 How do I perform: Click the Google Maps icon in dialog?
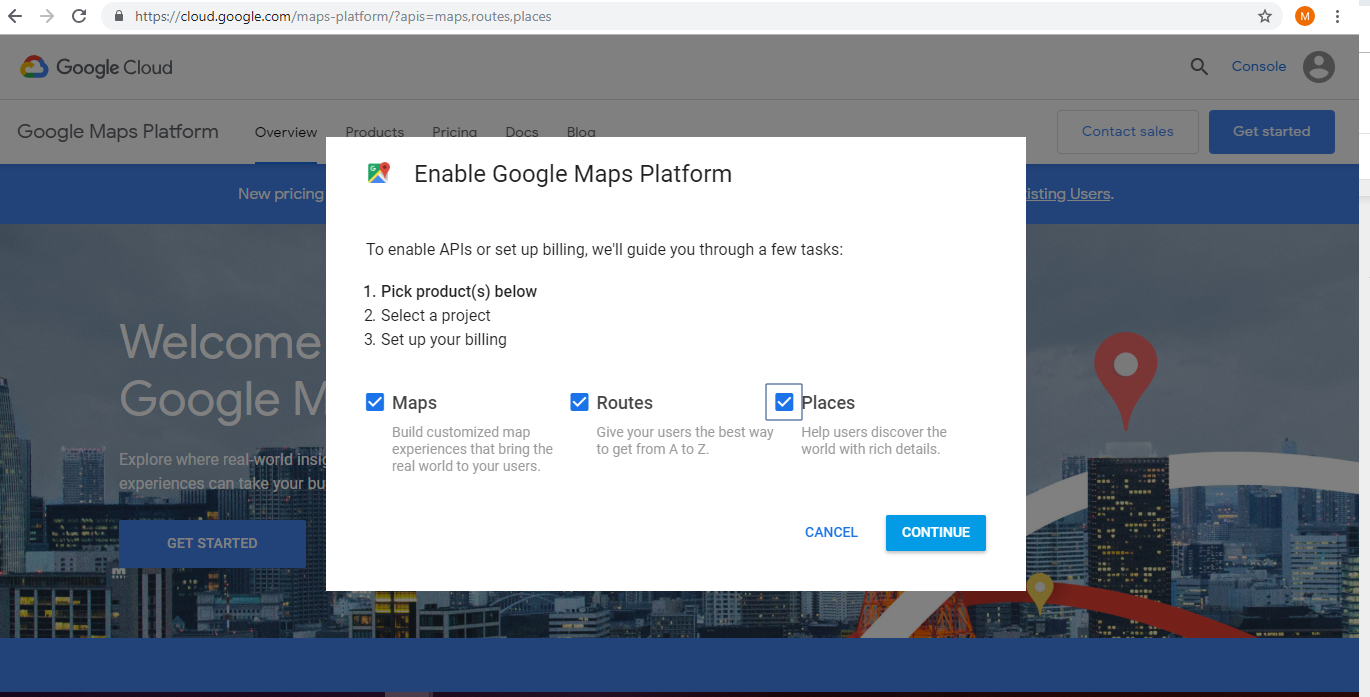coord(378,173)
